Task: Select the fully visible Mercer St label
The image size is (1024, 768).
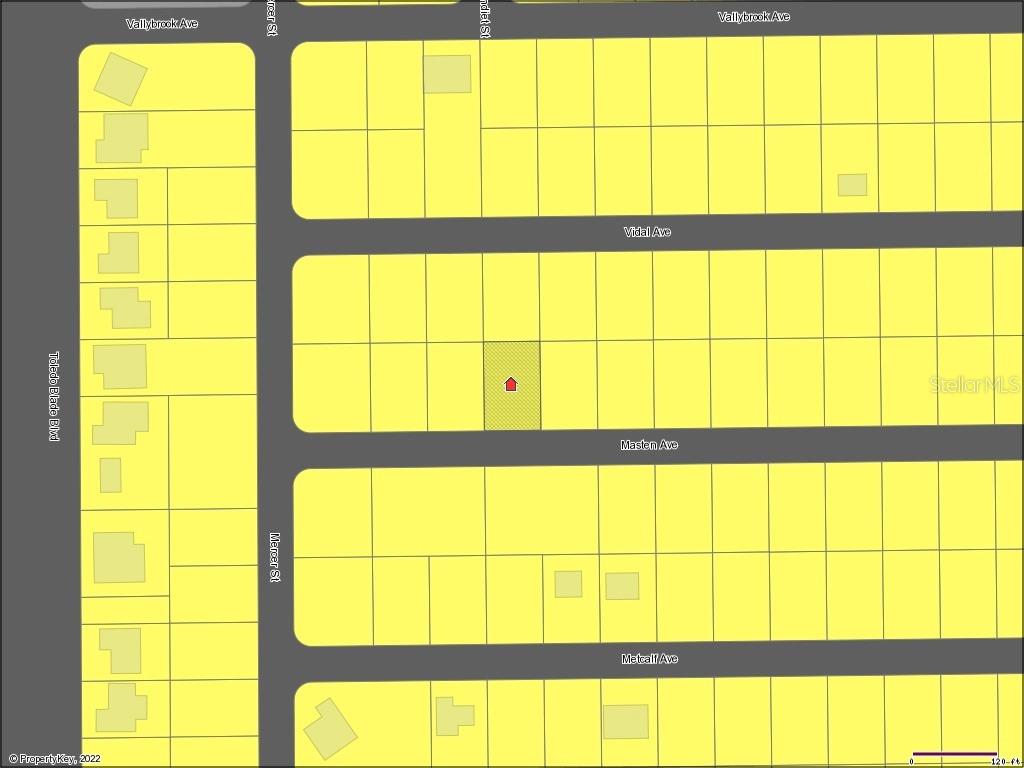Action: point(275,557)
